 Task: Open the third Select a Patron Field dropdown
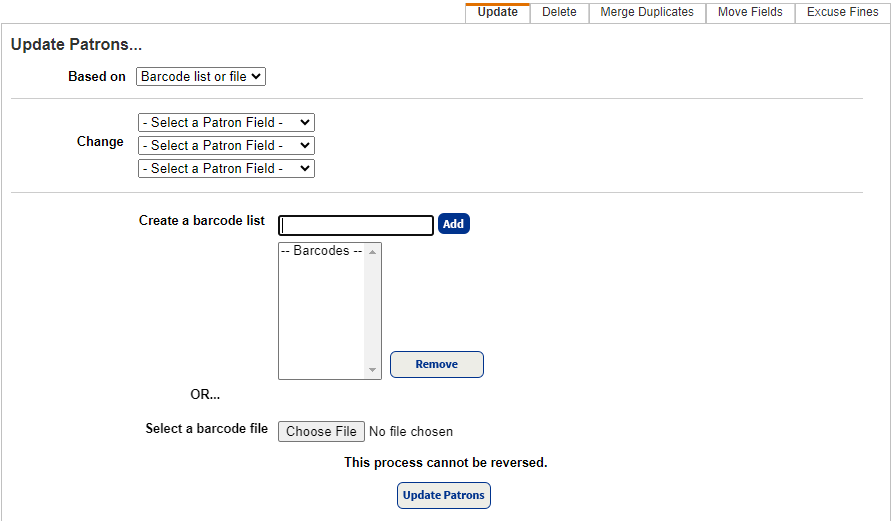(x=226, y=169)
